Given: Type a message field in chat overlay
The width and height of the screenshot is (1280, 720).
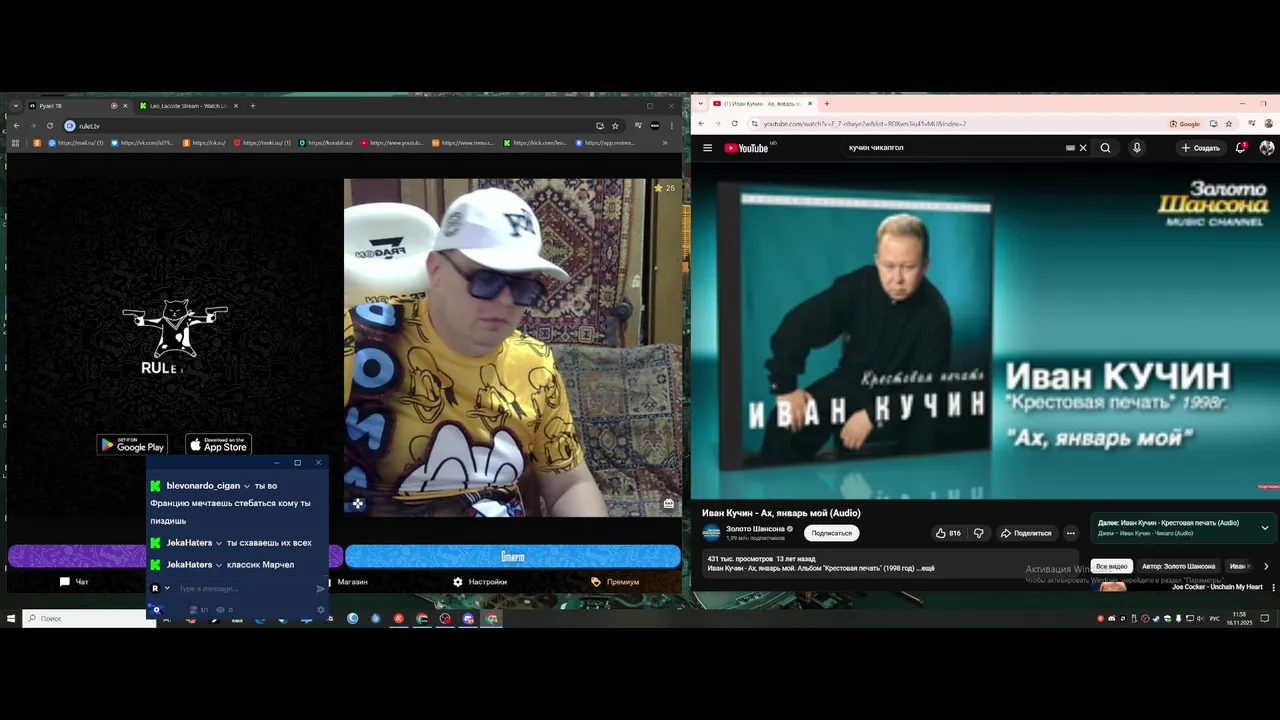Looking at the screenshot, I should 245,589.
